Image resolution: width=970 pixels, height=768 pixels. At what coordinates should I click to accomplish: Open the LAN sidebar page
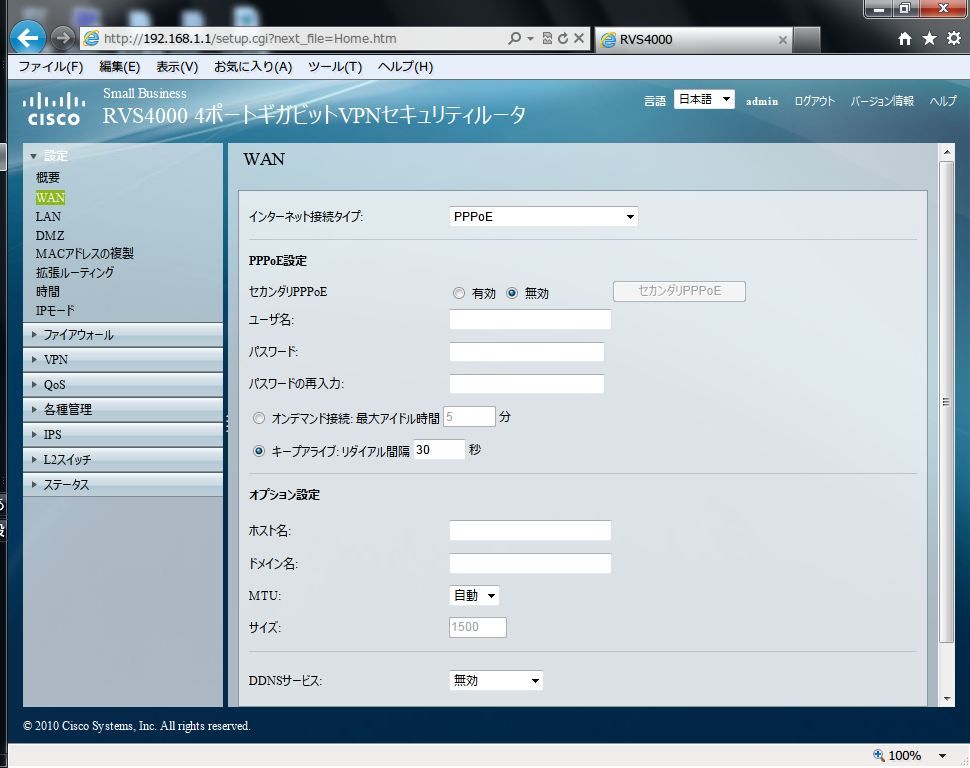pos(48,217)
